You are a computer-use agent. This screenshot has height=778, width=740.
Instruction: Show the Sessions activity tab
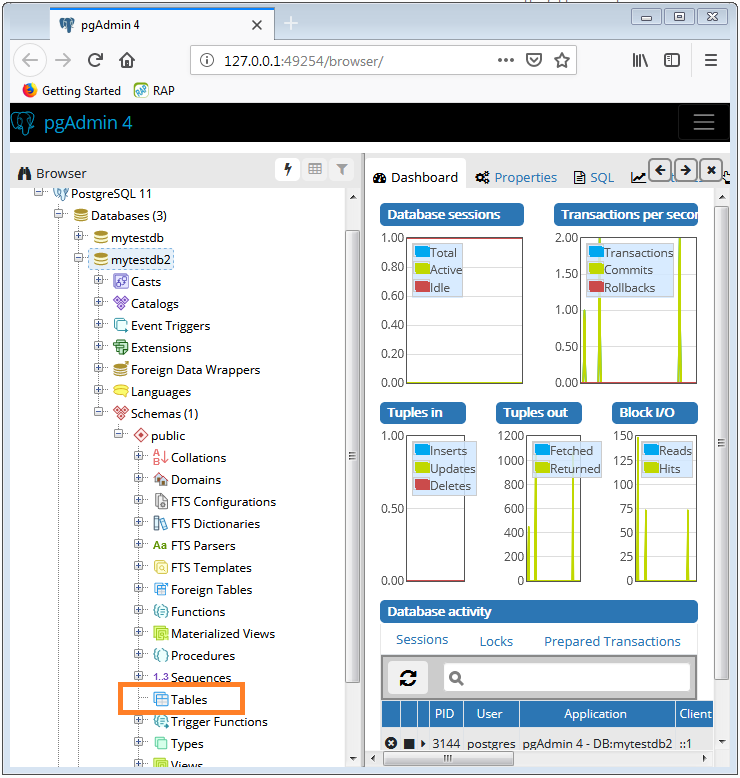pos(422,640)
